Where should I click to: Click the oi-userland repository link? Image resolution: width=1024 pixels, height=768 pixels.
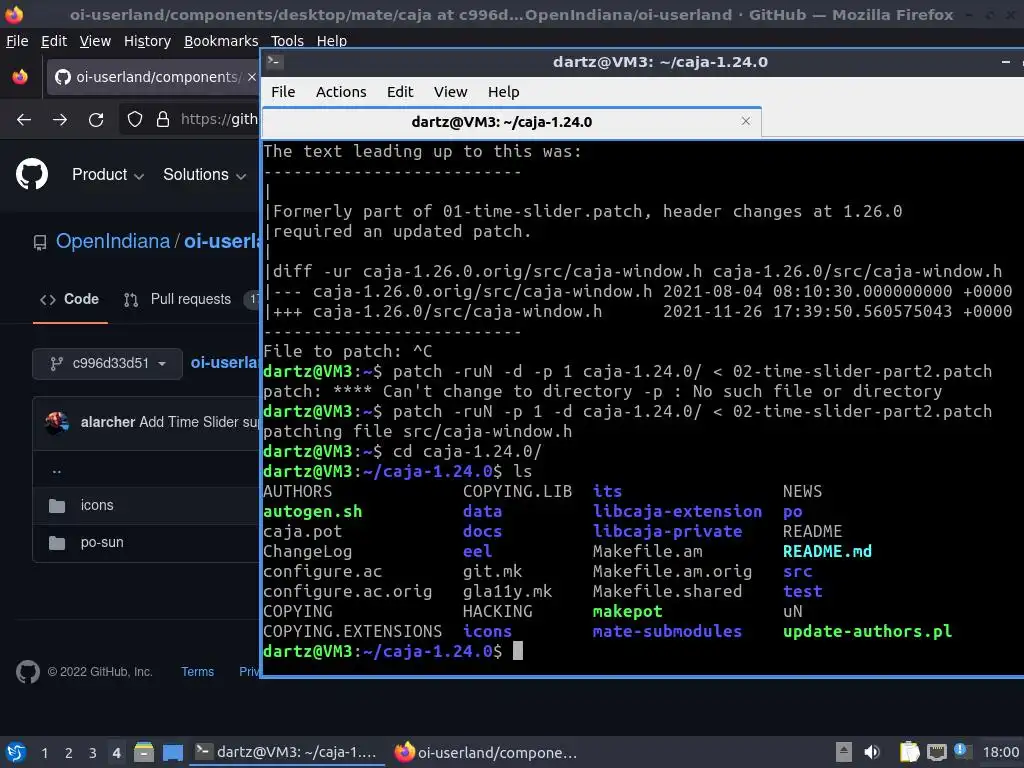coord(221,241)
